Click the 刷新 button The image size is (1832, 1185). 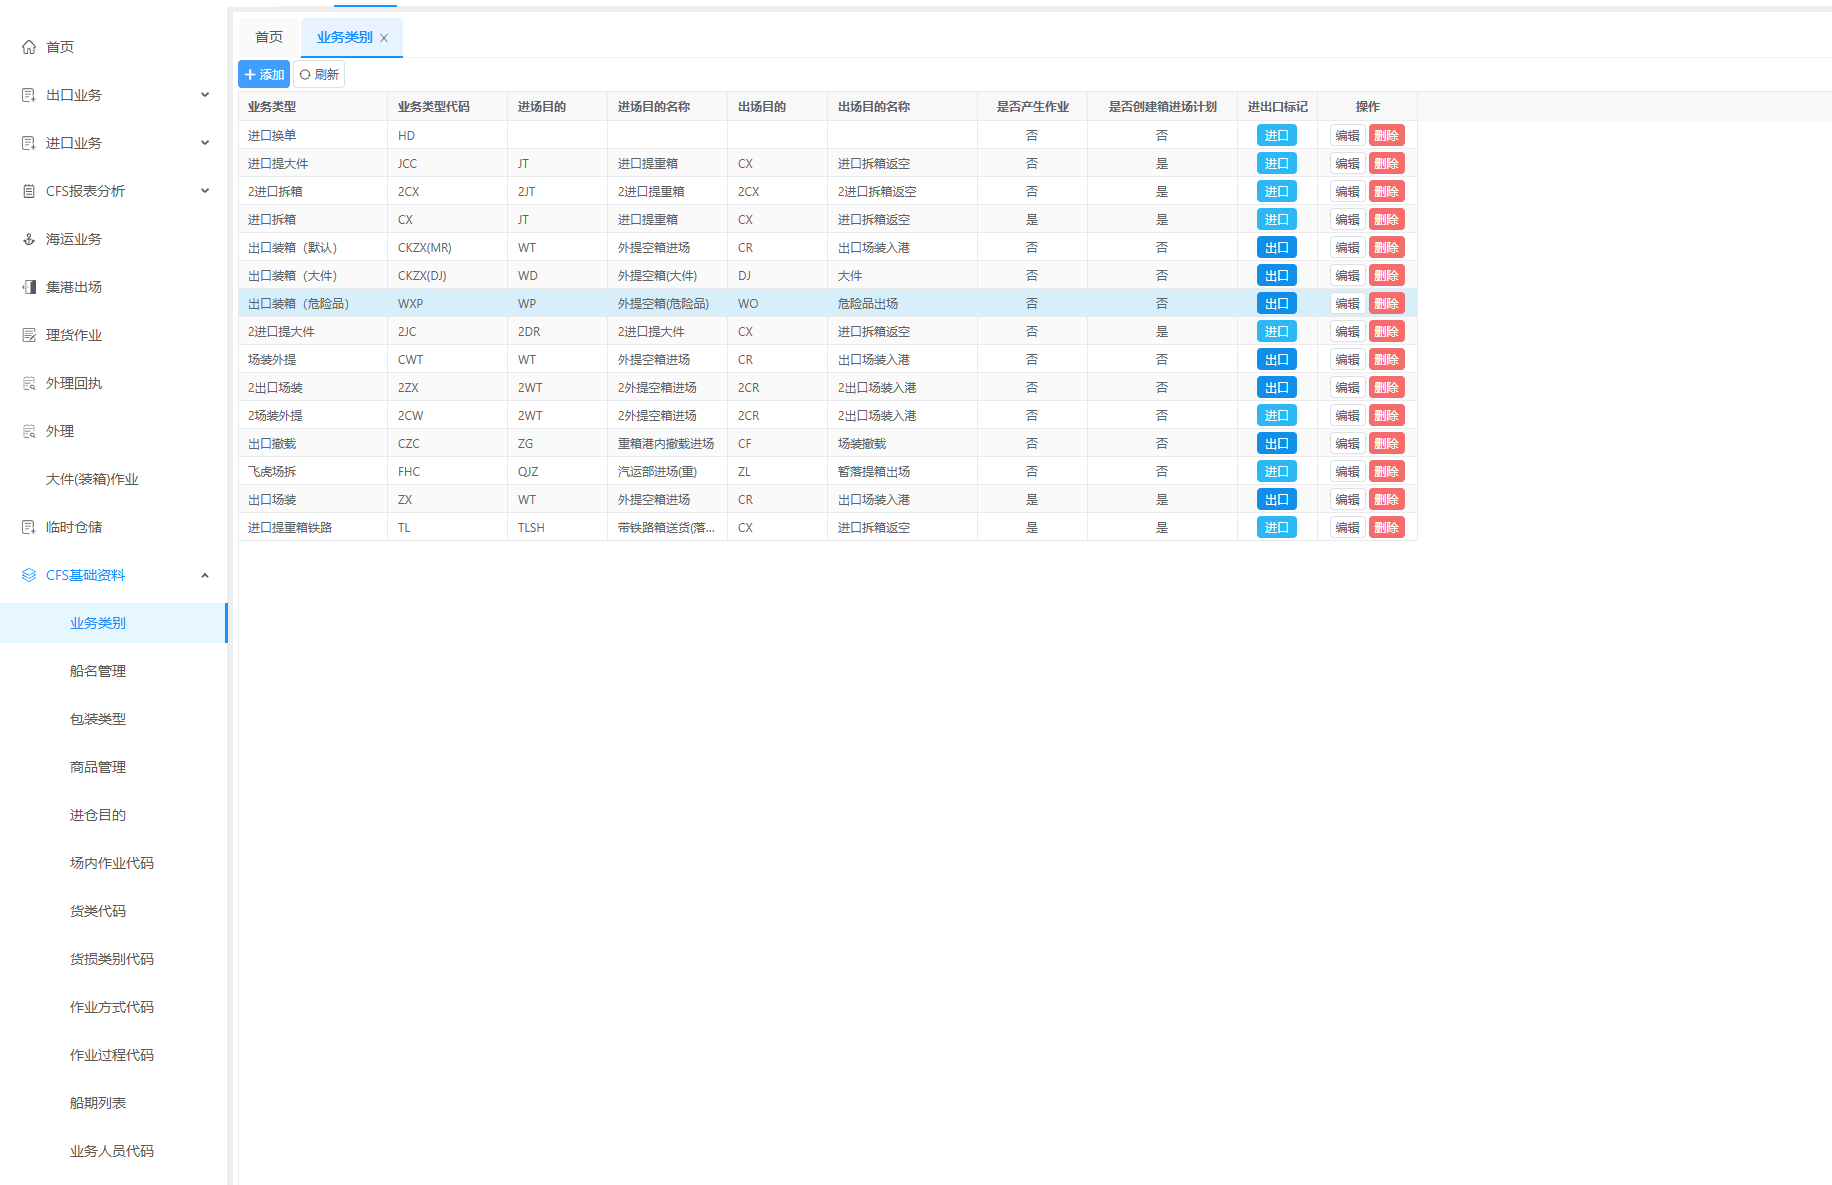[x=319, y=74]
